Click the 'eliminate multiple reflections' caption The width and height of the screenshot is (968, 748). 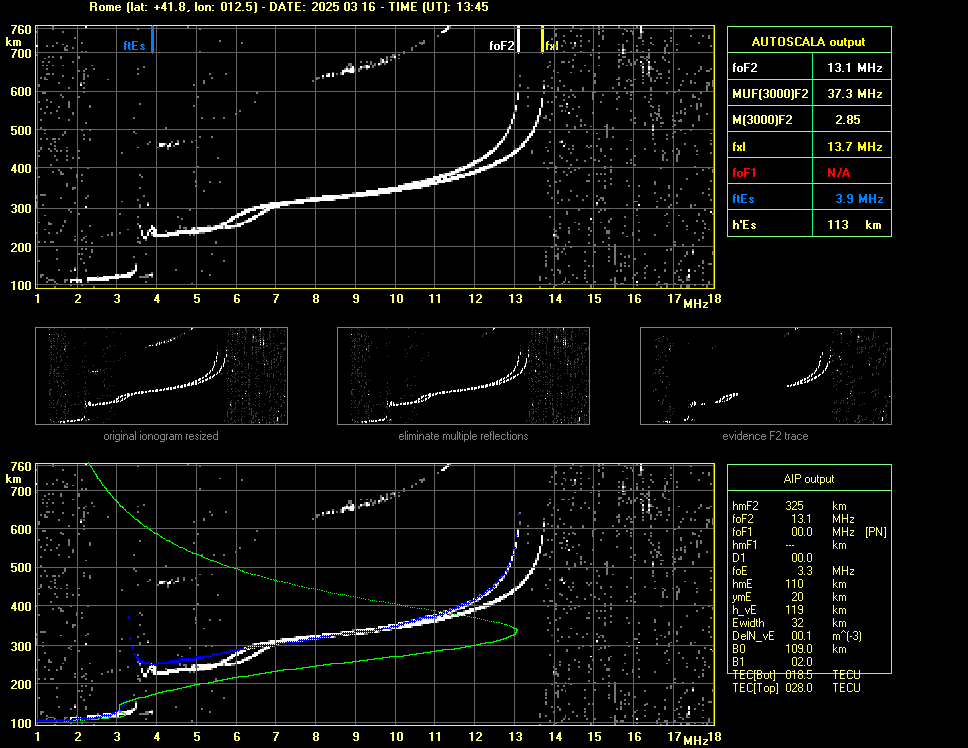click(x=463, y=436)
